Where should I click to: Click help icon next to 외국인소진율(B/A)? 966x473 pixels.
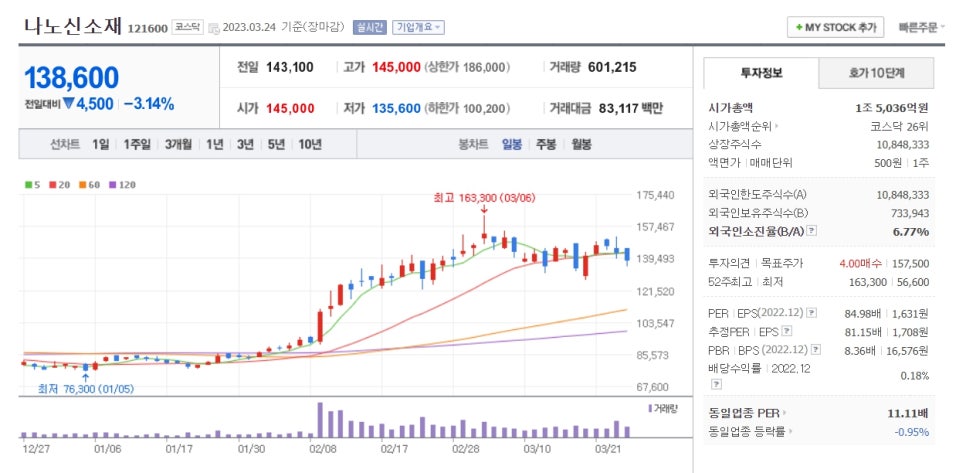[x=811, y=232]
